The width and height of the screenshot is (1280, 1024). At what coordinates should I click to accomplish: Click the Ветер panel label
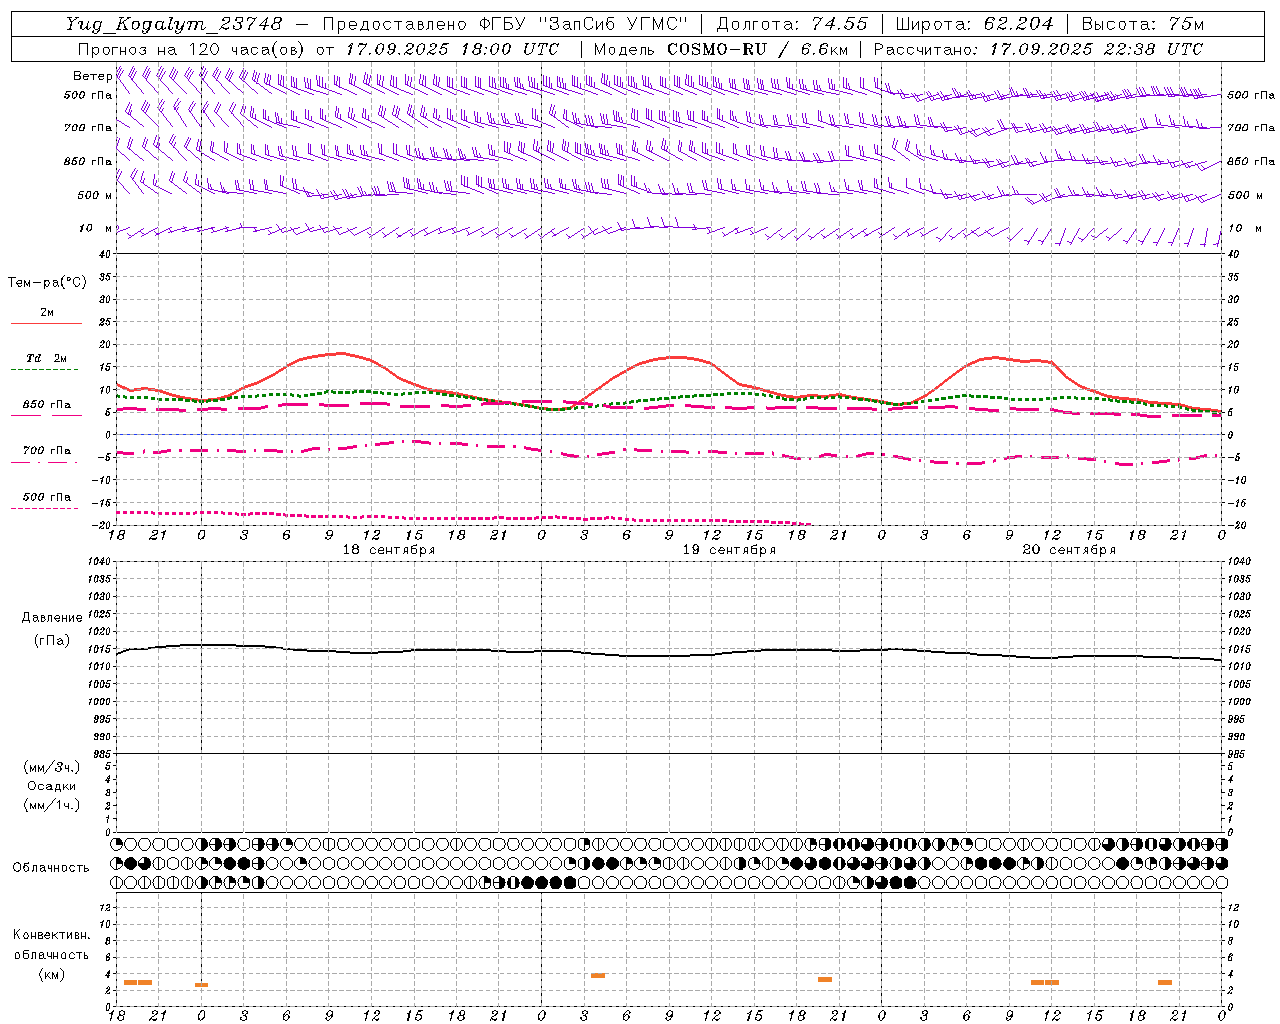click(93, 76)
